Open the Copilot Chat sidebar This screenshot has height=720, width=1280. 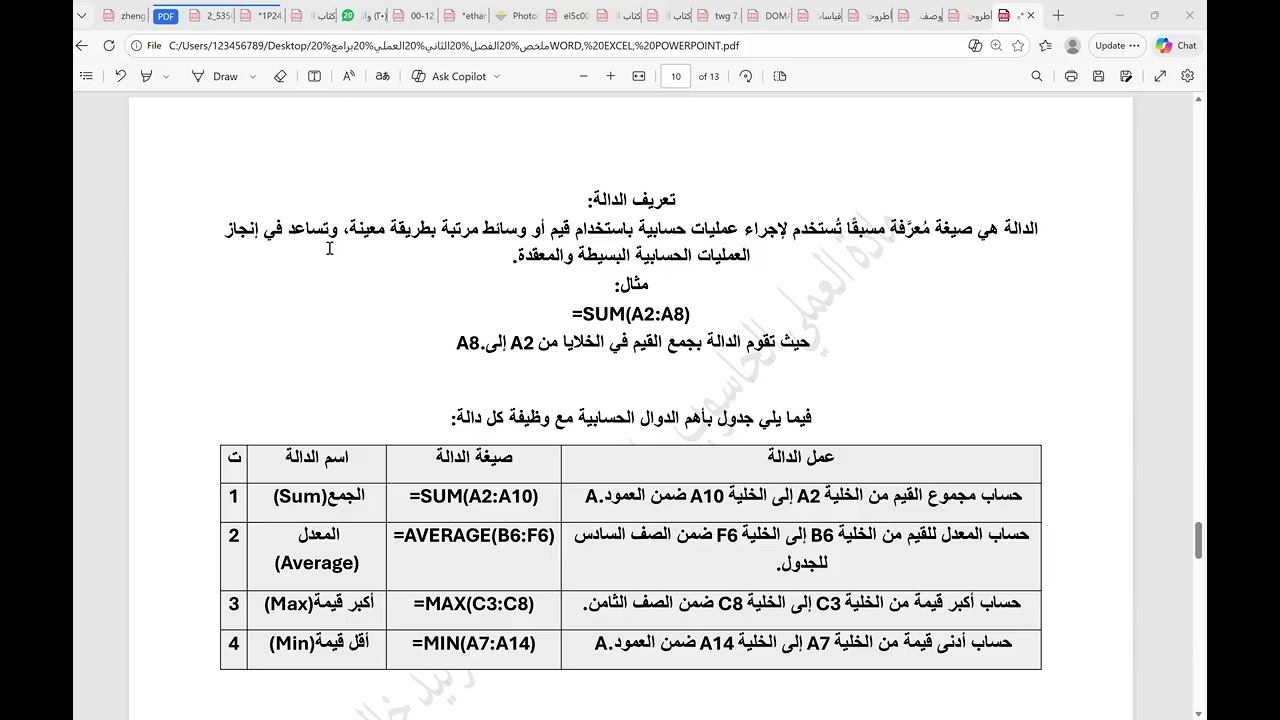(1177, 45)
